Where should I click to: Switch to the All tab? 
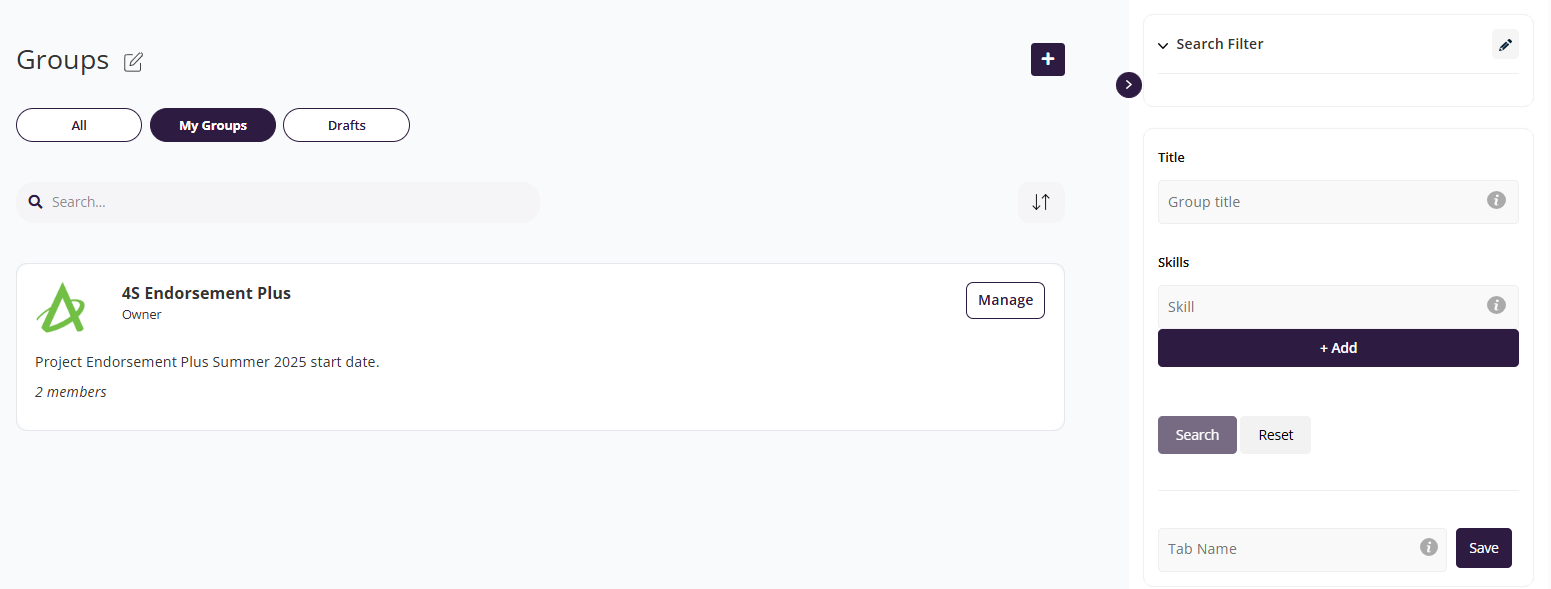point(79,126)
